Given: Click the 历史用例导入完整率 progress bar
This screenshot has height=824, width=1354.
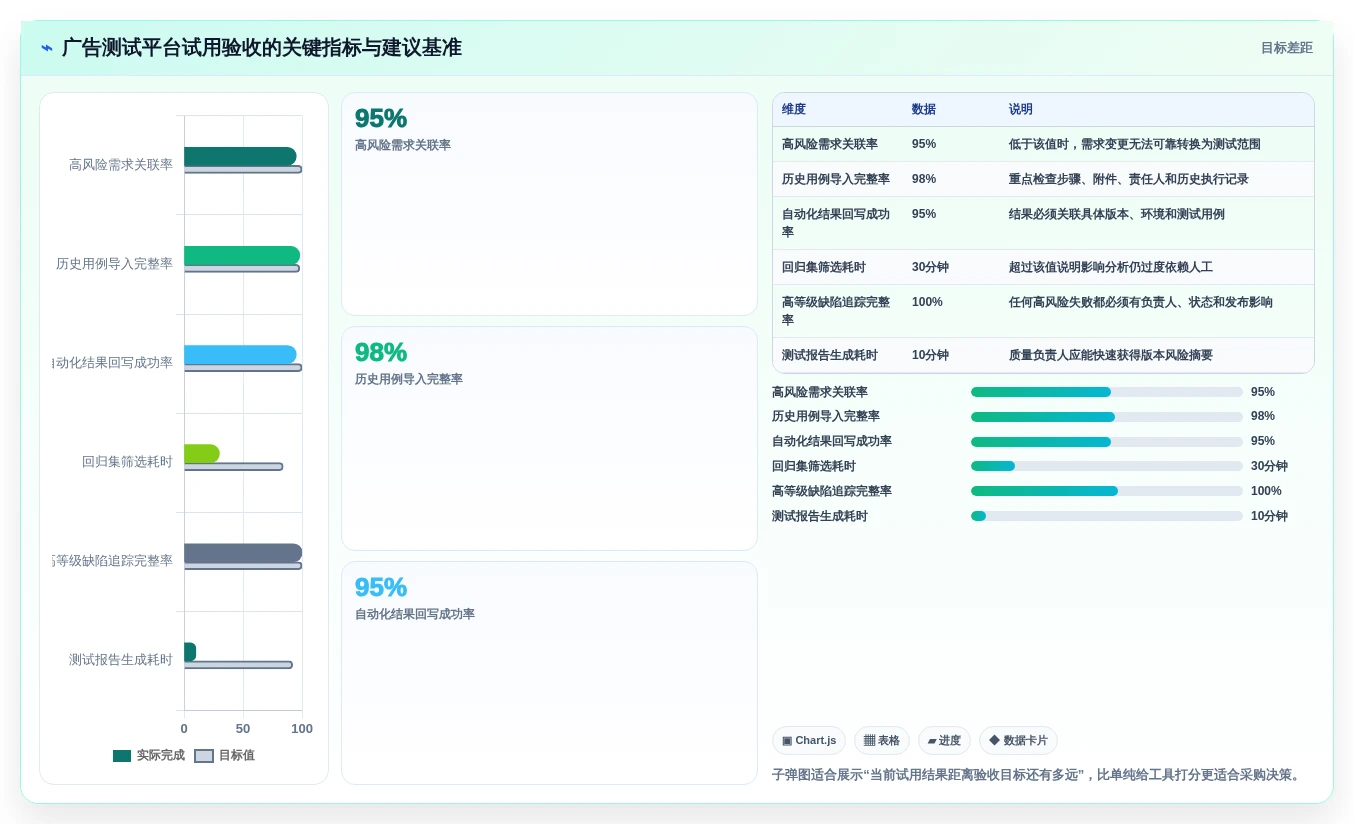Looking at the screenshot, I should click(1107, 417).
